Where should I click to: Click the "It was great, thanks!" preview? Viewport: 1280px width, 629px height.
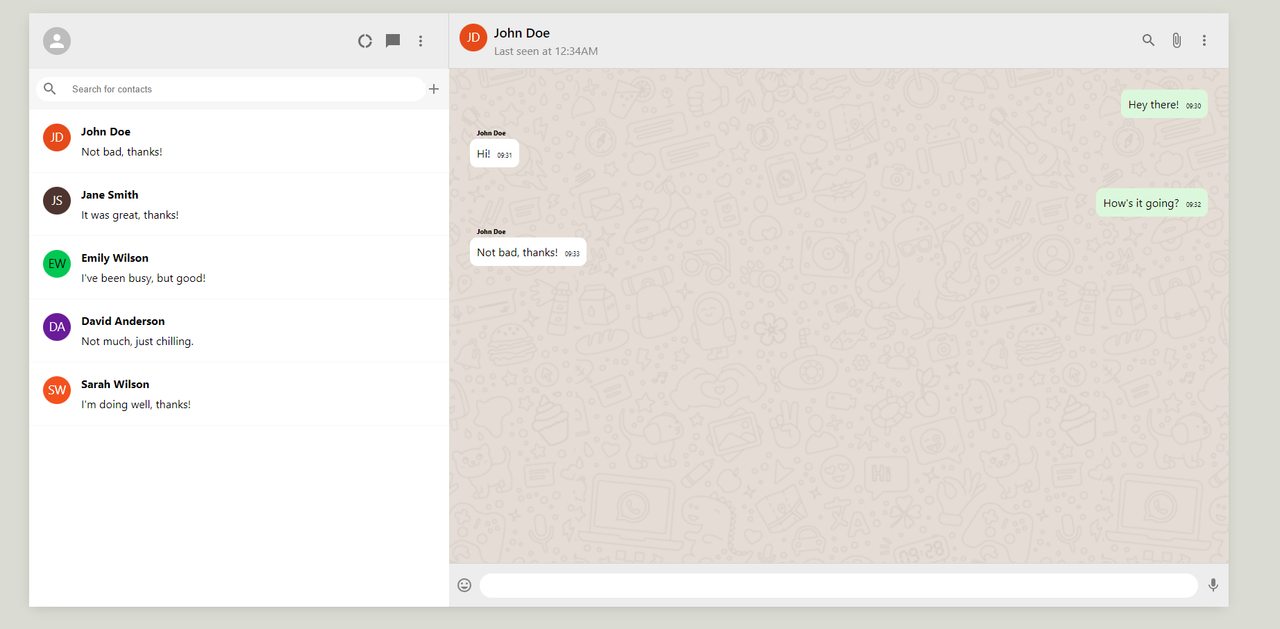coord(130,215)
